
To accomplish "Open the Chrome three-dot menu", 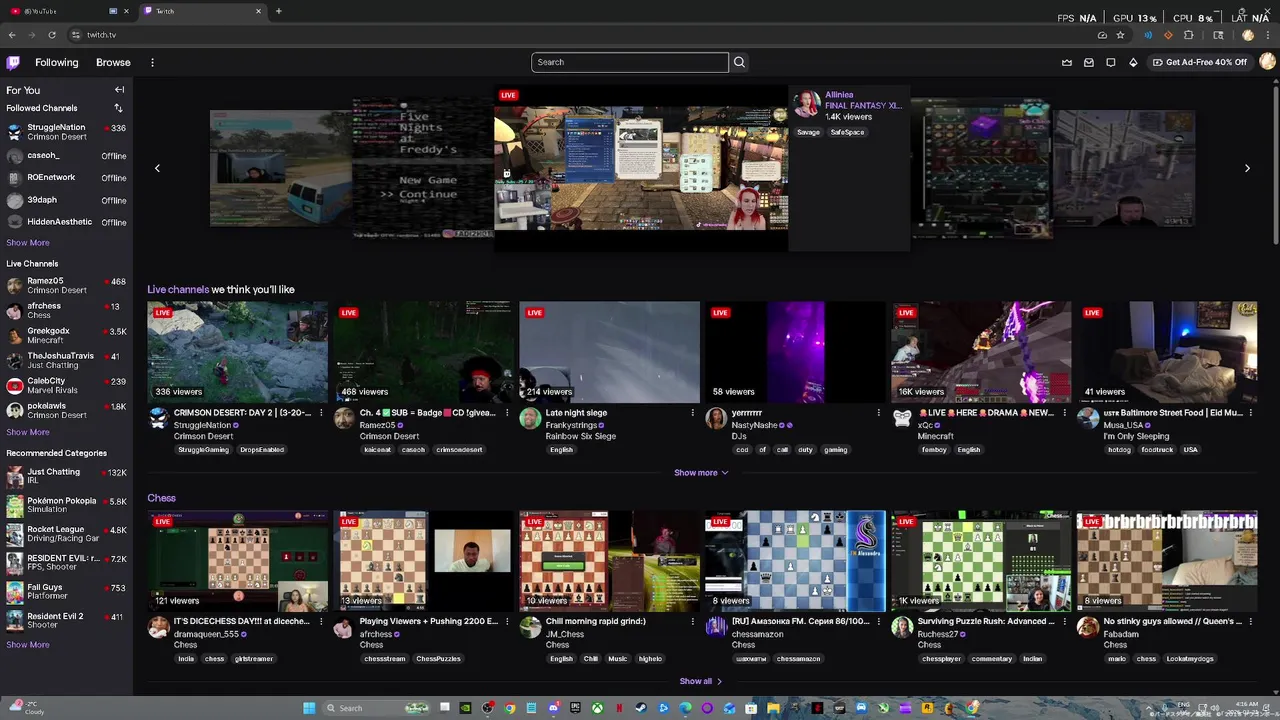I will tap(1268, 35).
